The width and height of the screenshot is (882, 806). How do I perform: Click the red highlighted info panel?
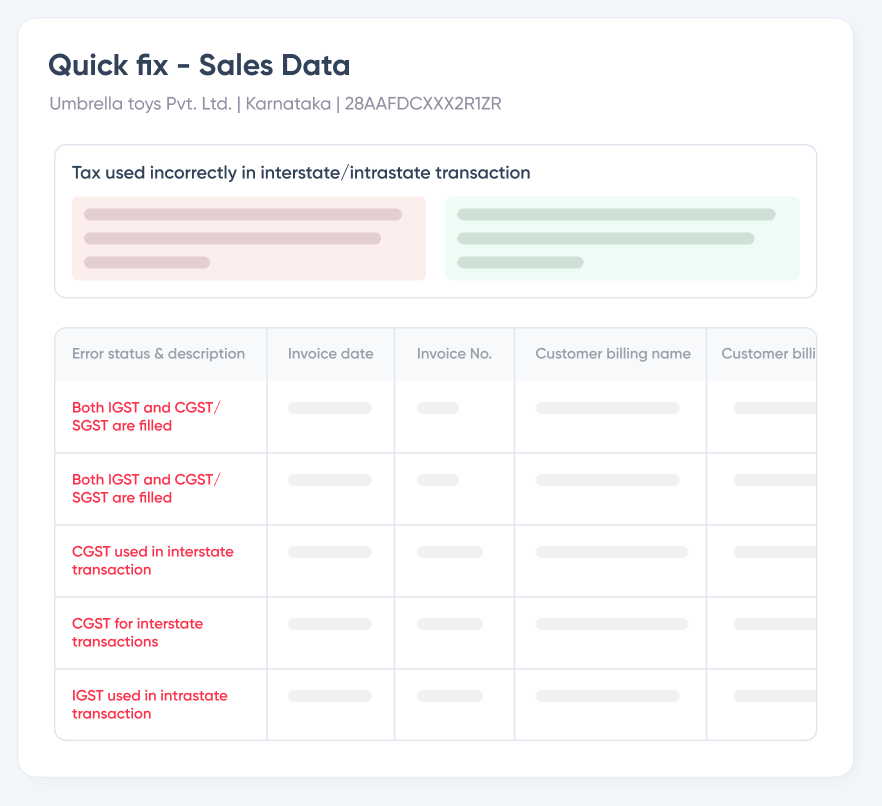point(248,239)
